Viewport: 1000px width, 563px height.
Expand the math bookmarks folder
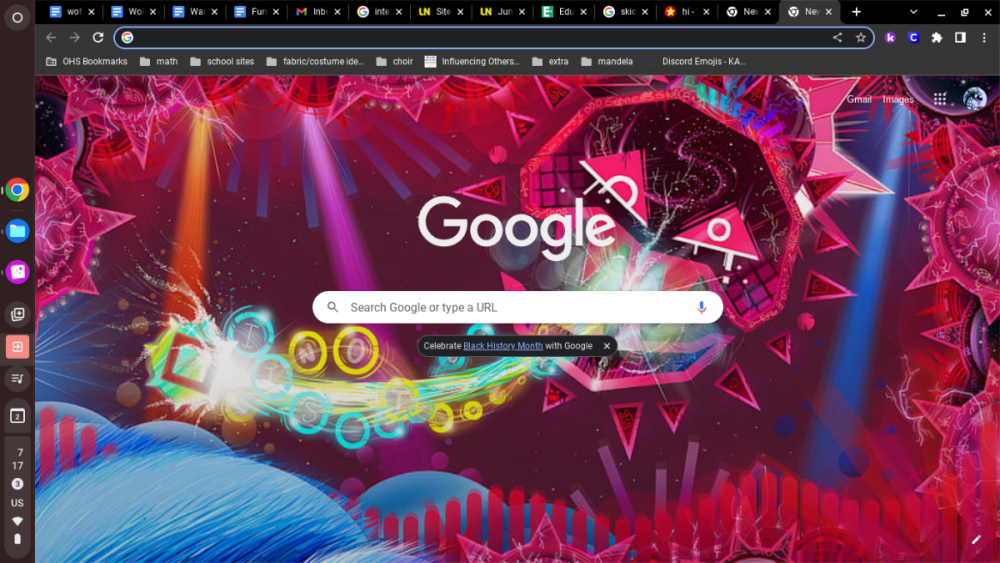click(x=159, y=61)
